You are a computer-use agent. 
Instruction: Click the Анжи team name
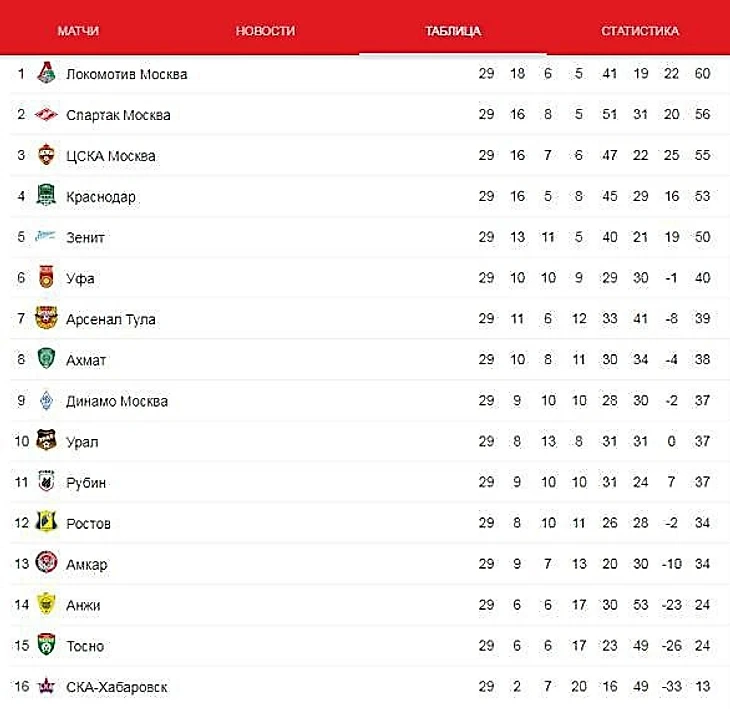click(83, 606)
